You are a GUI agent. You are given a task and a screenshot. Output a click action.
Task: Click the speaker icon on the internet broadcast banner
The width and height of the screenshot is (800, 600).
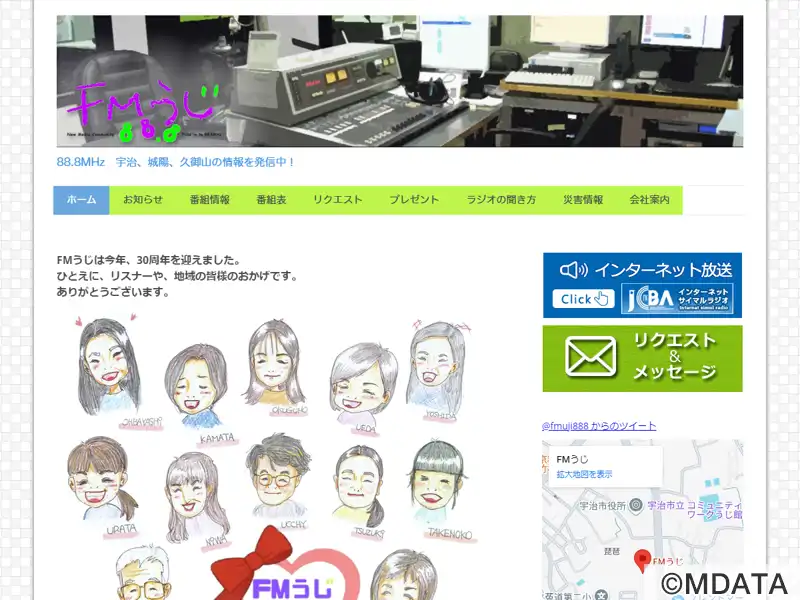tap(573, 270)
